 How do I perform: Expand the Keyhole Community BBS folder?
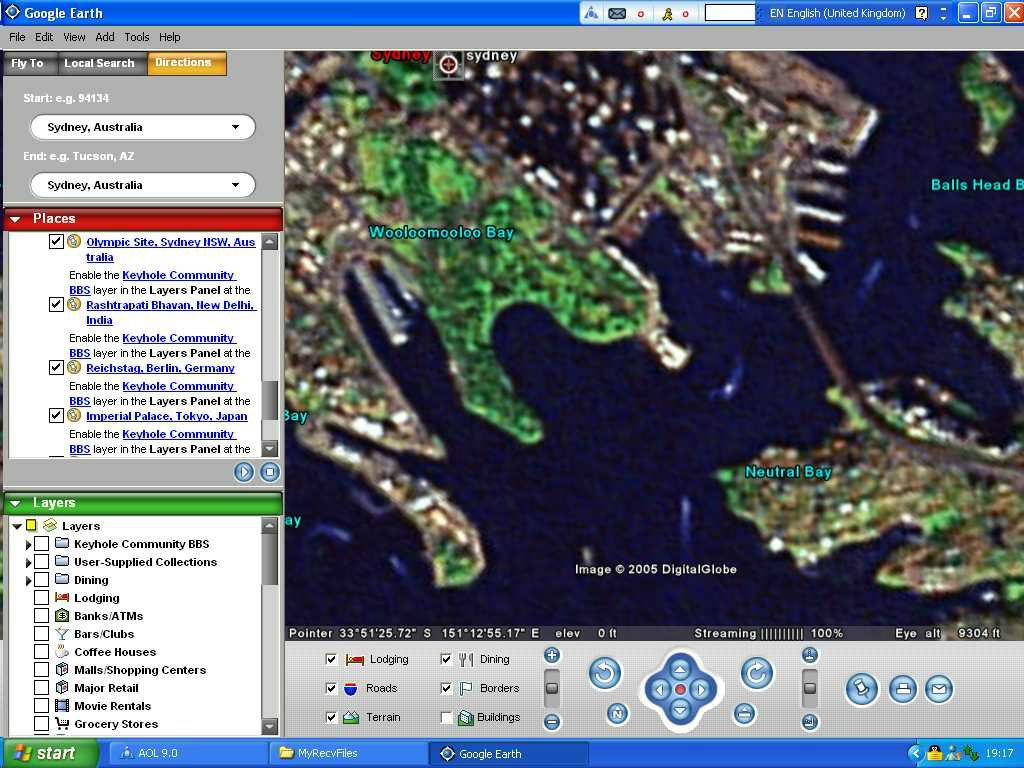click(x=28, y=544)
